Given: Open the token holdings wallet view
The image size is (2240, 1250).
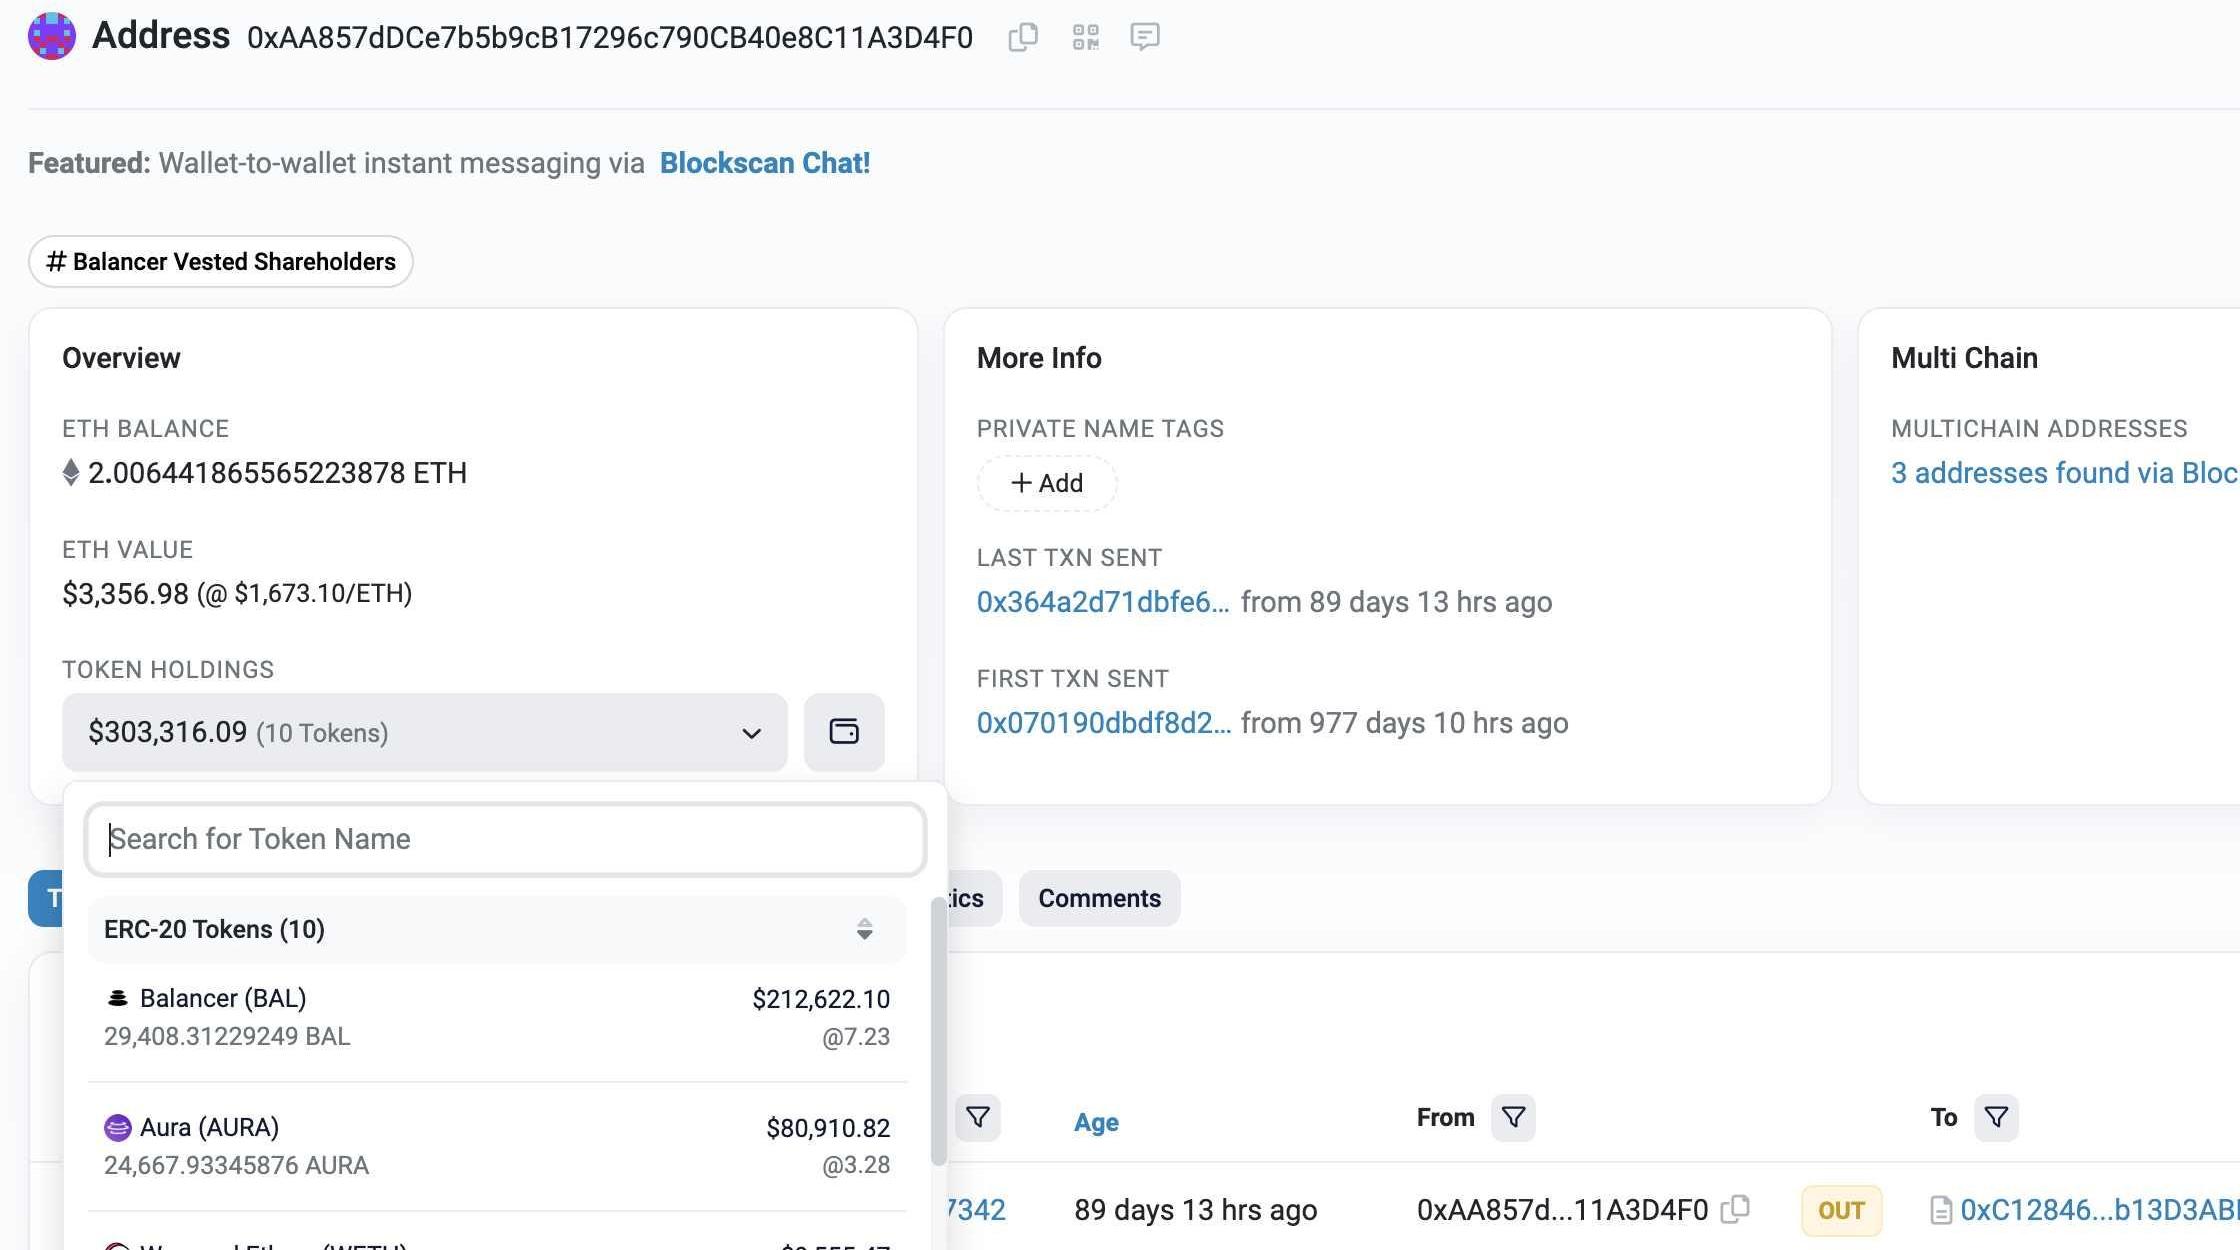Looking at the screenshot, I should point(844,732).
